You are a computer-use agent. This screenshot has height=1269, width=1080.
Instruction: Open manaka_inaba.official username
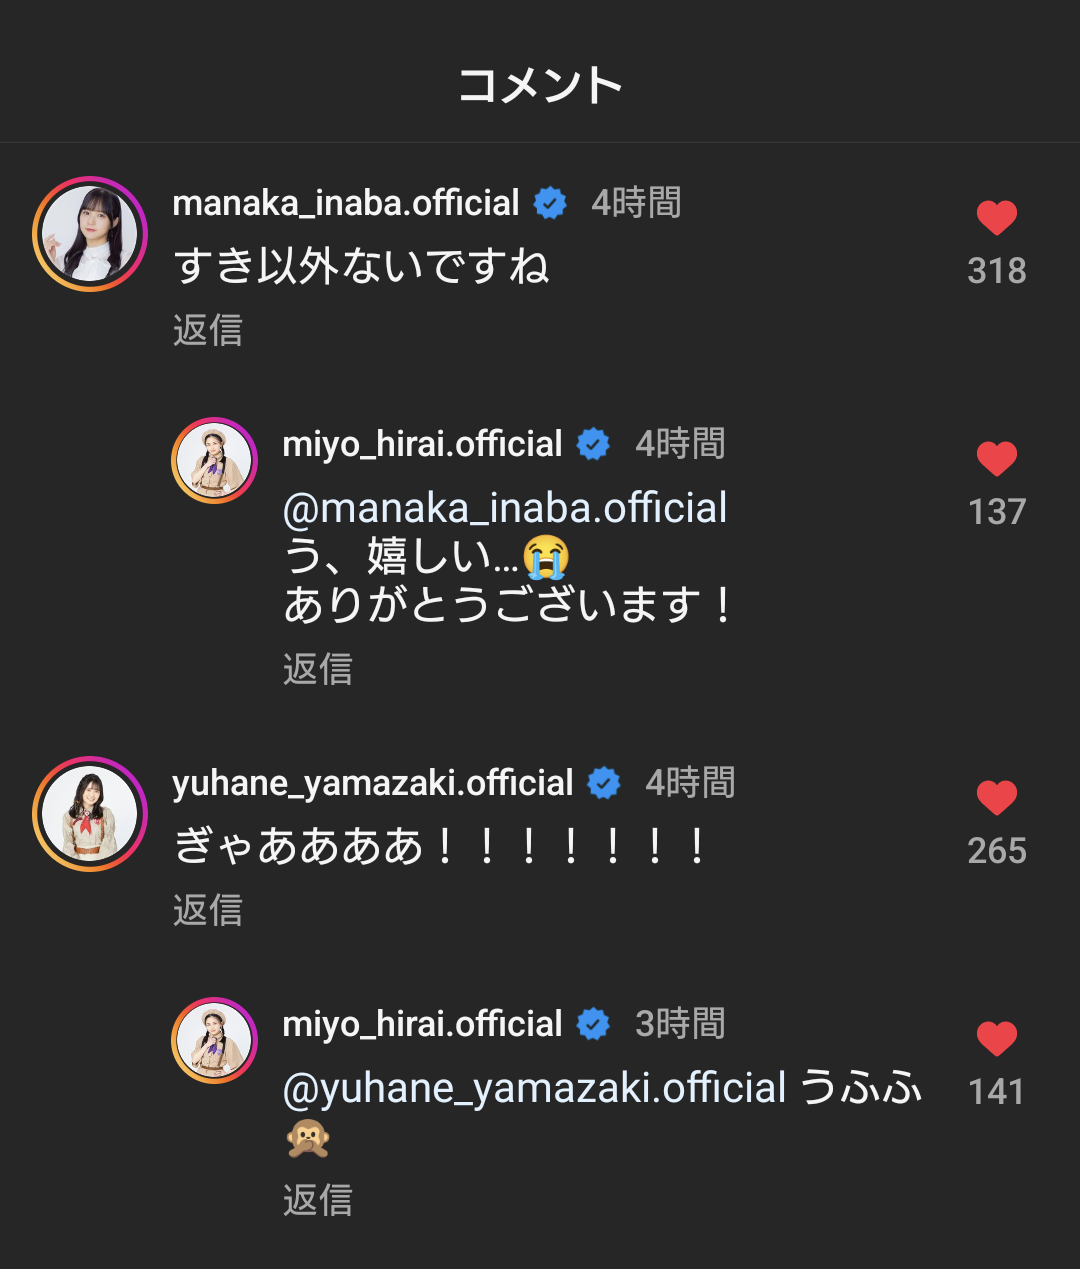coord(346,203)
